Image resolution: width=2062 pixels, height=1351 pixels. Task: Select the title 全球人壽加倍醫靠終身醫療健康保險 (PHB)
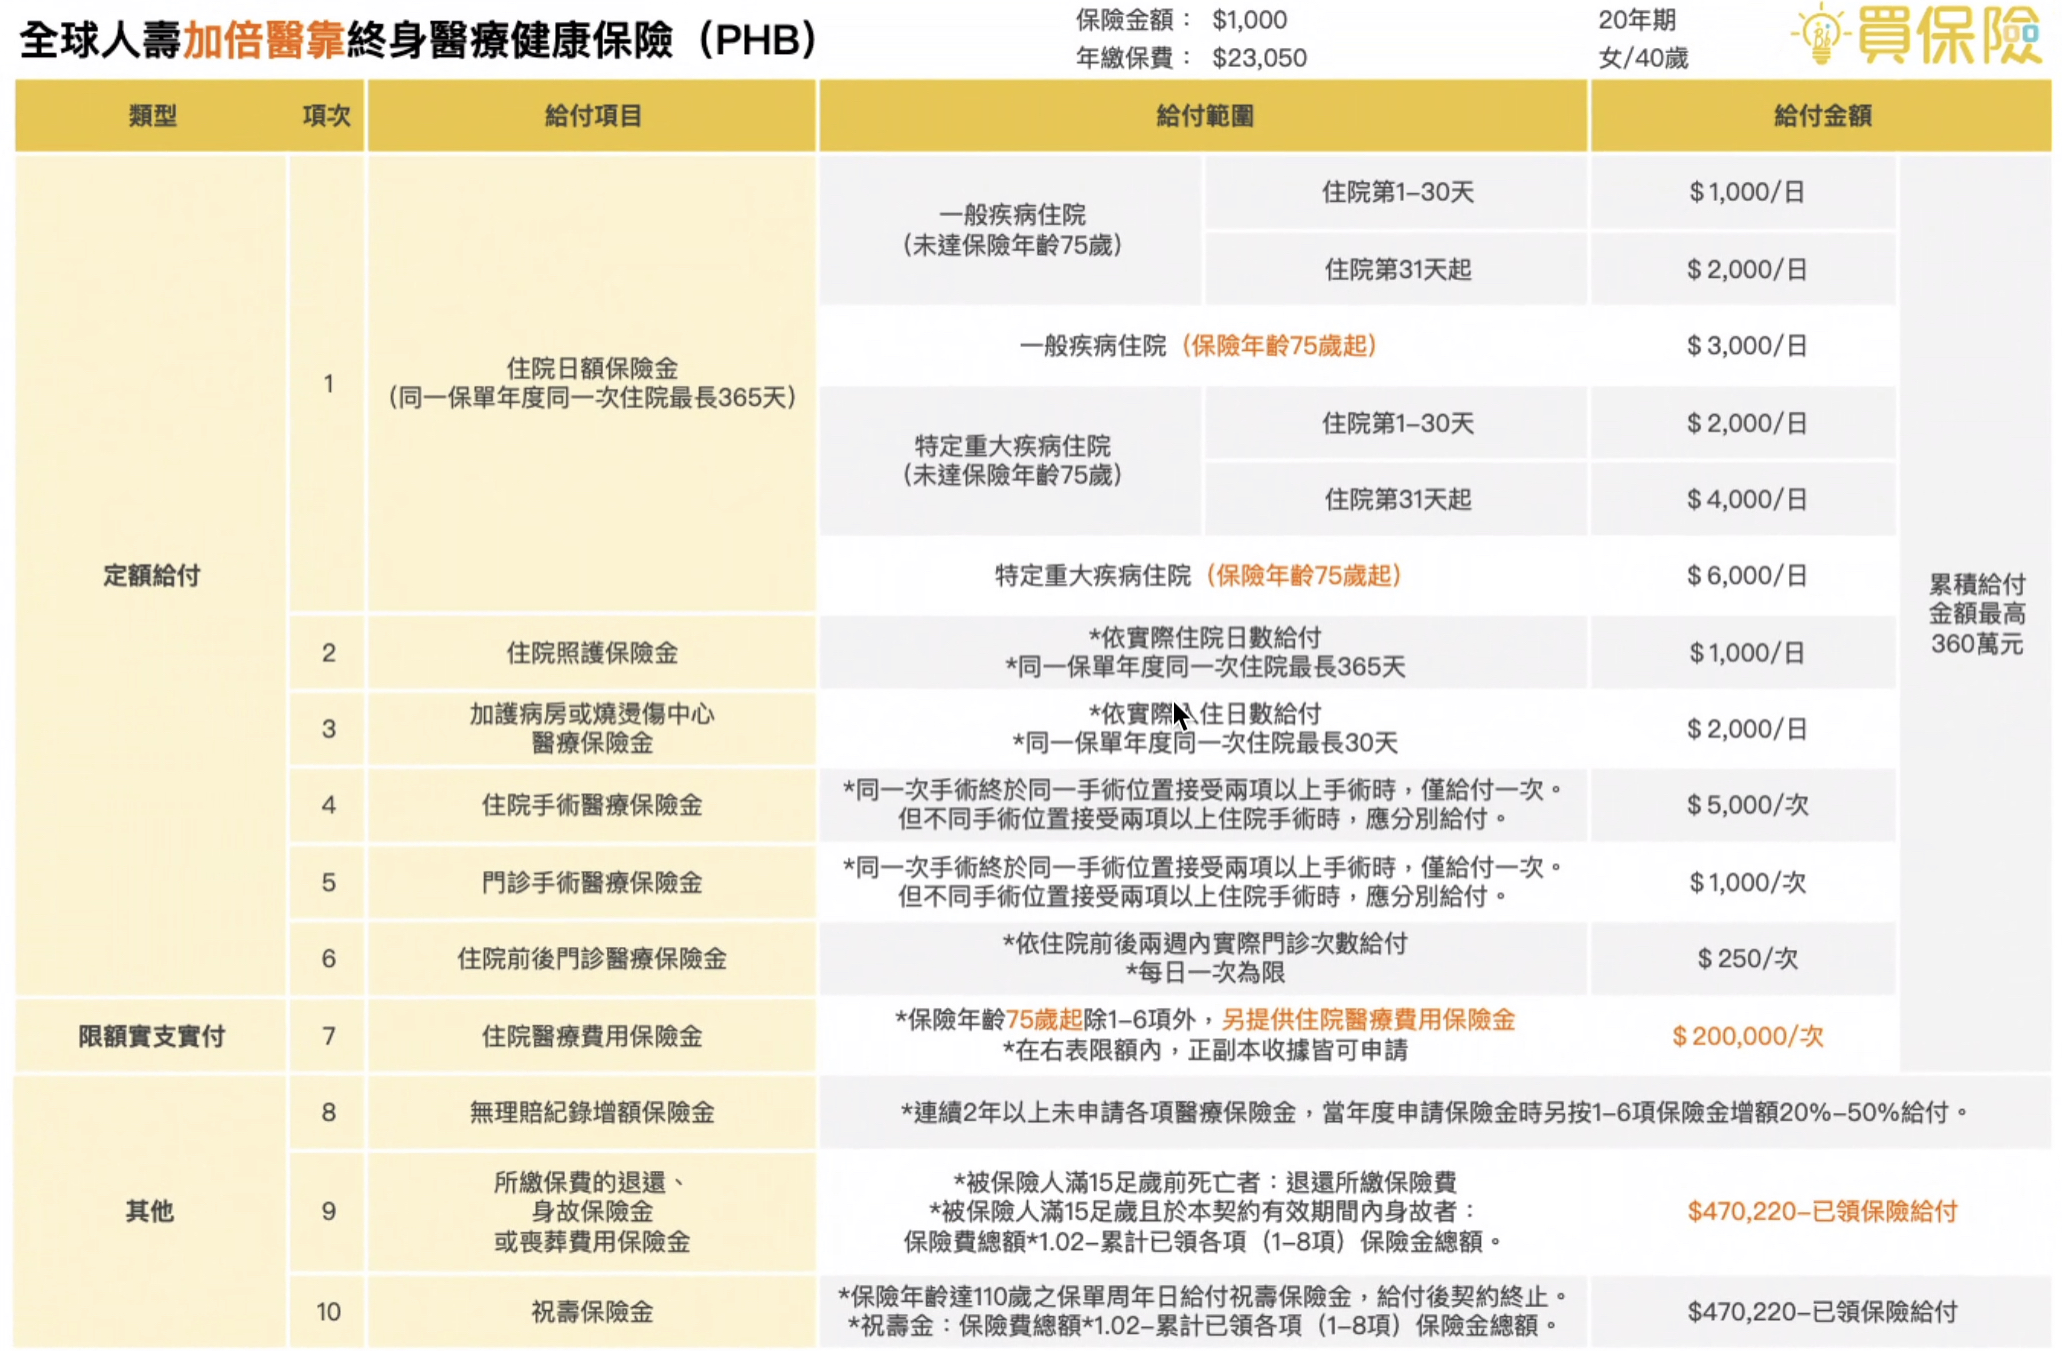pyautogui.click(x=418, y=40)
